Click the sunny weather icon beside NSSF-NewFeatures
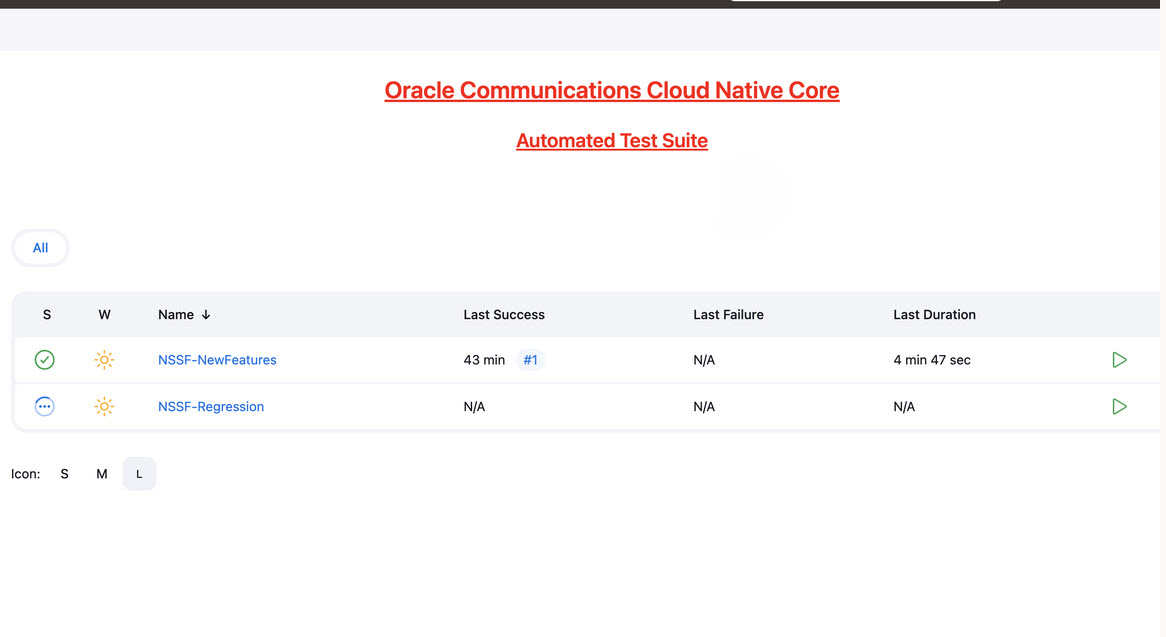 pyautogui.click(x=104, y=360)
